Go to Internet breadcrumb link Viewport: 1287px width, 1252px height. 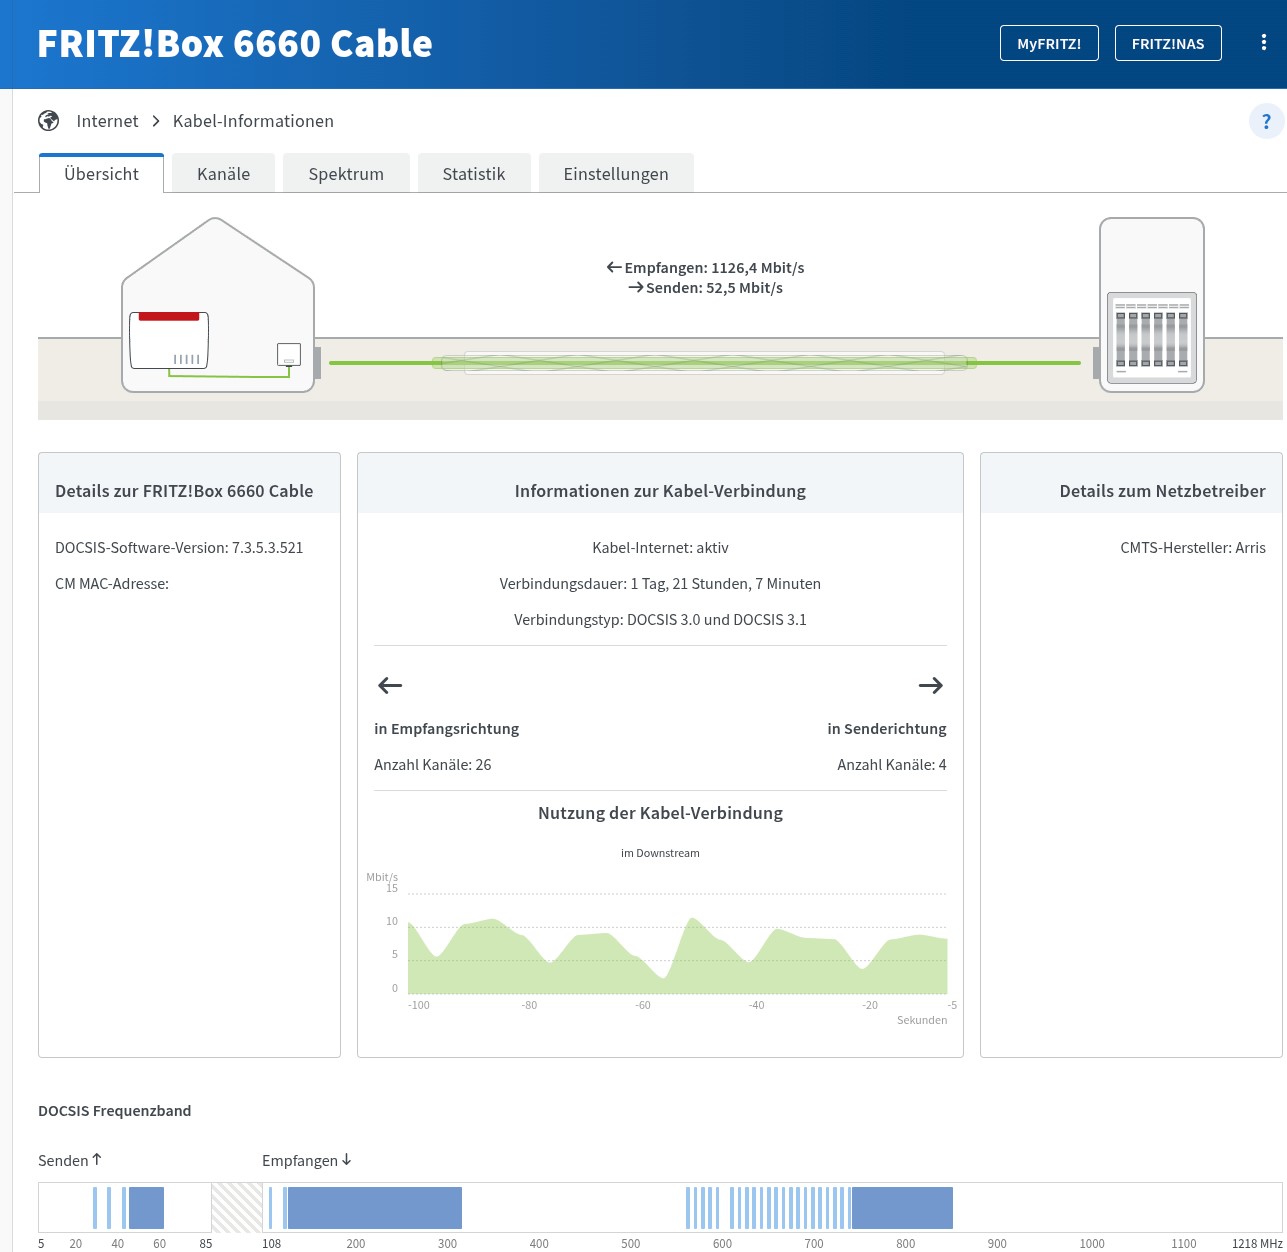click(107, 121)
